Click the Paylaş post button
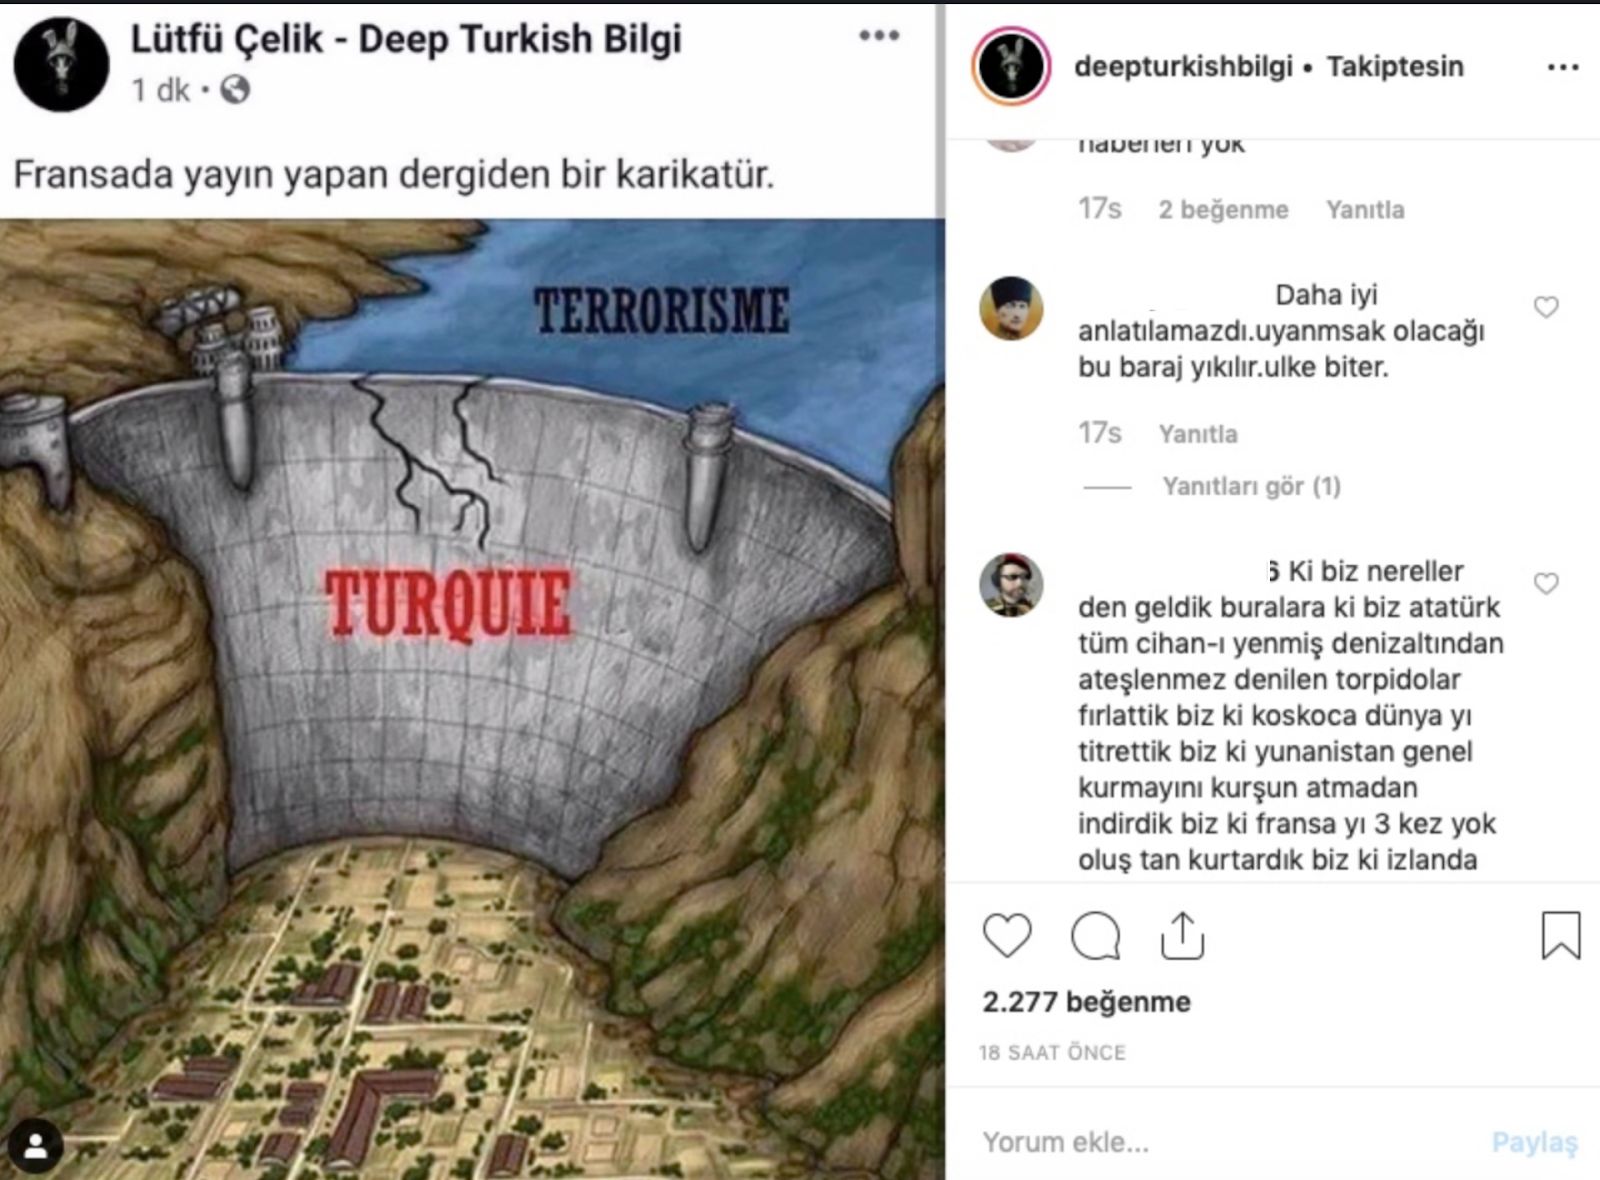Viewport: 1600px width, 1180px height. (1535, 1142)
